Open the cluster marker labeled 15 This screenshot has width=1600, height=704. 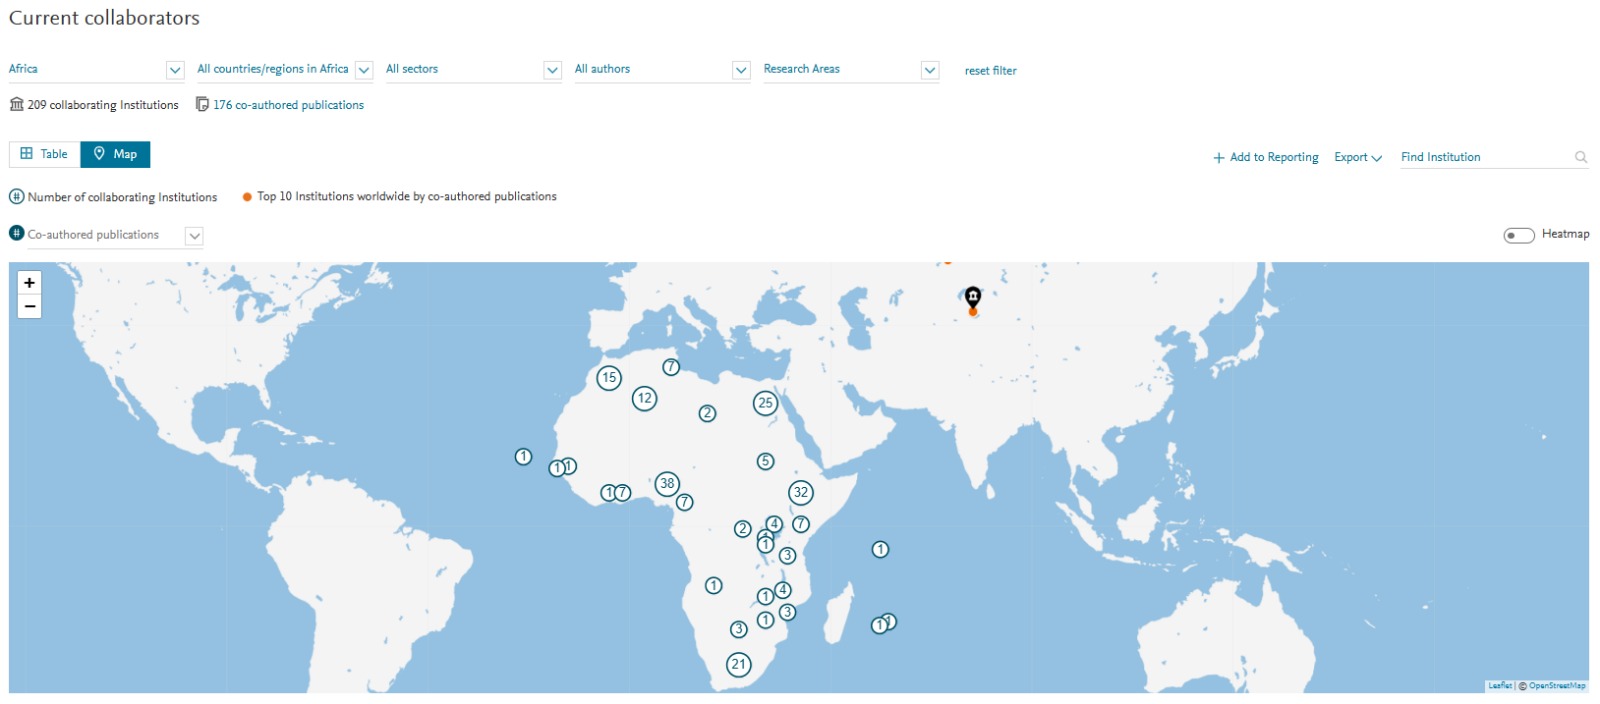pyautogui.click(x=609, y=378)
